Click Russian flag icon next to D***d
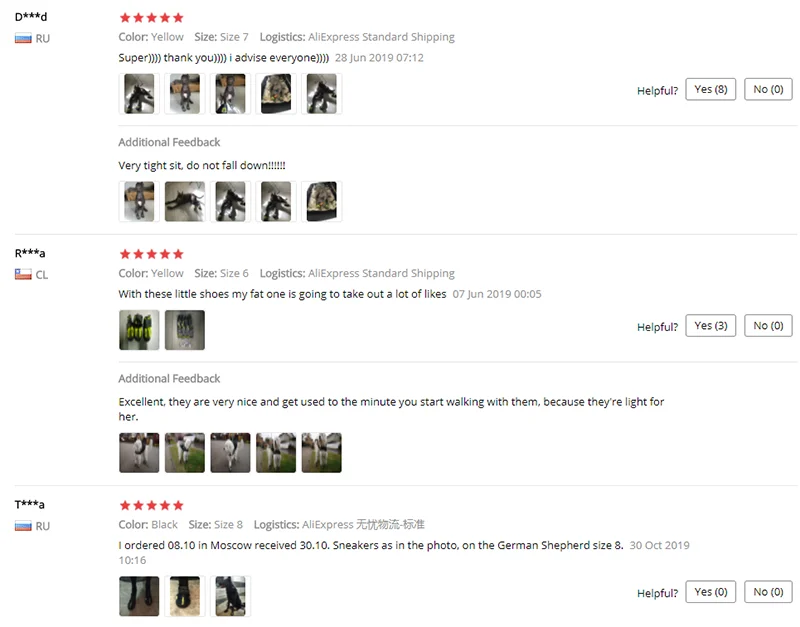800x627 pixels. pyautogui.click(x=23, y=38)
